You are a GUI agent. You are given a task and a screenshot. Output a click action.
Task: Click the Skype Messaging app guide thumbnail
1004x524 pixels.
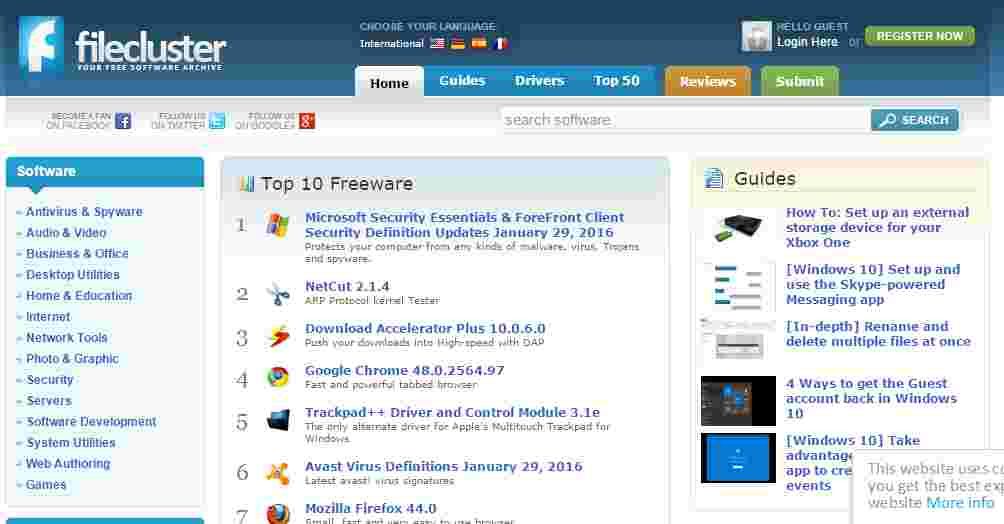[x=738, y=286]
